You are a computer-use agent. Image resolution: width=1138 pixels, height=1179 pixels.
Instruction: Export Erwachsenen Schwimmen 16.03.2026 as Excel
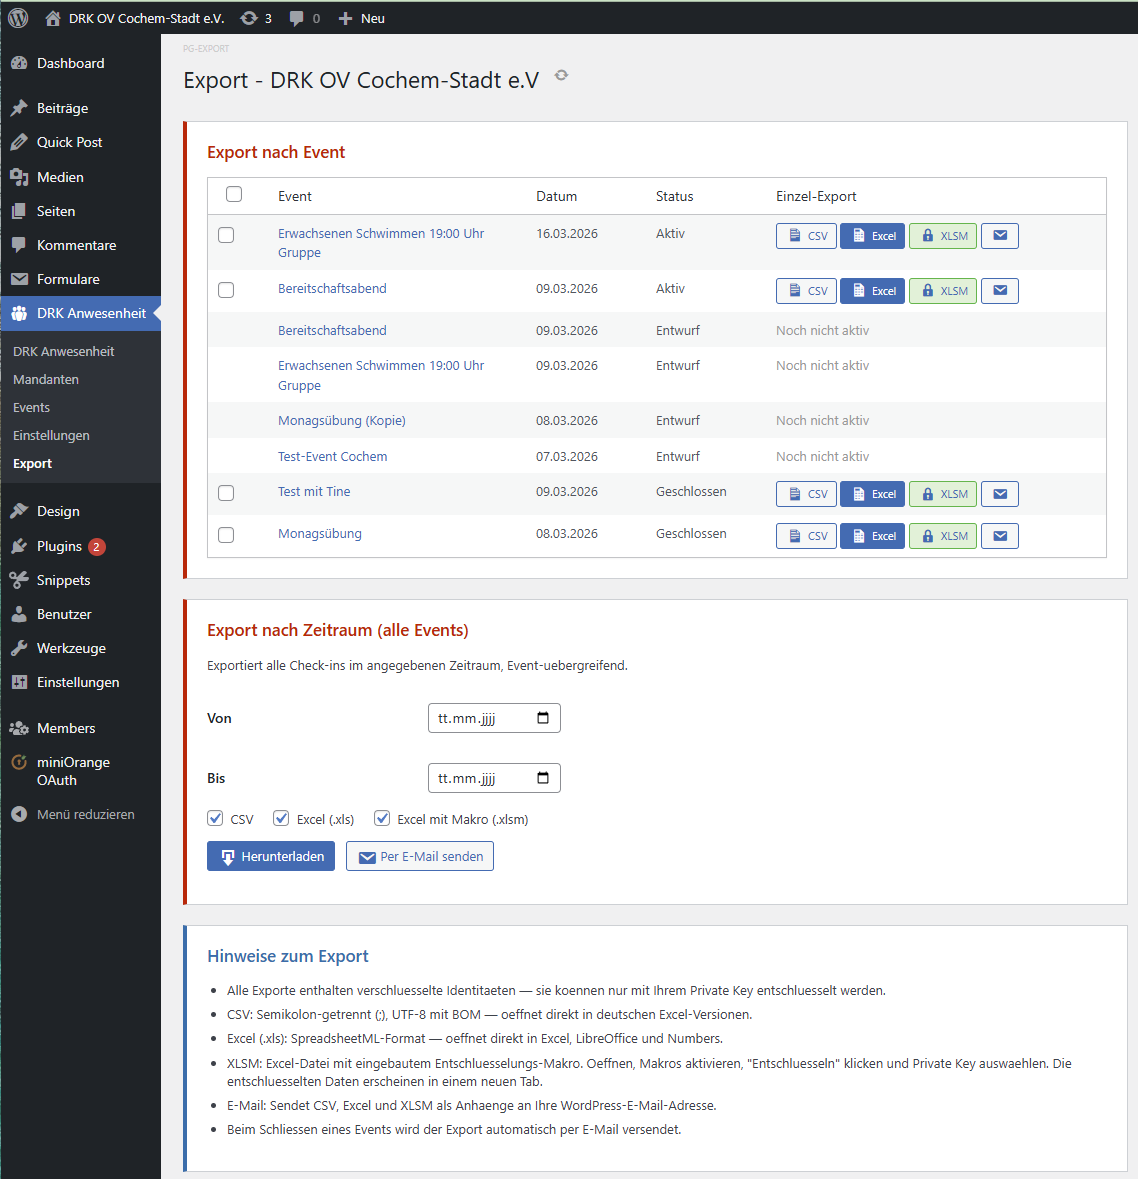[872, 236]
